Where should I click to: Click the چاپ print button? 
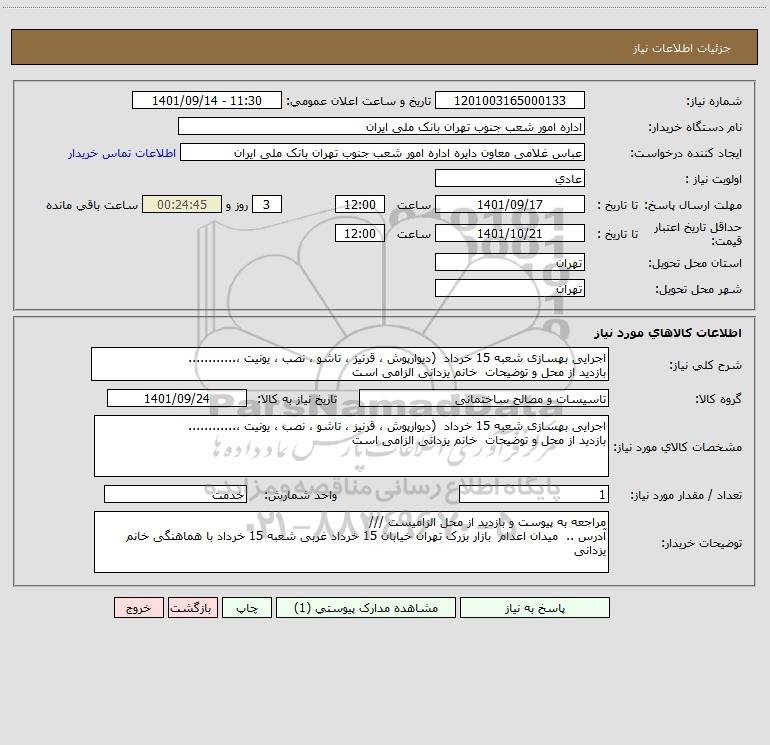coord(247,607)
